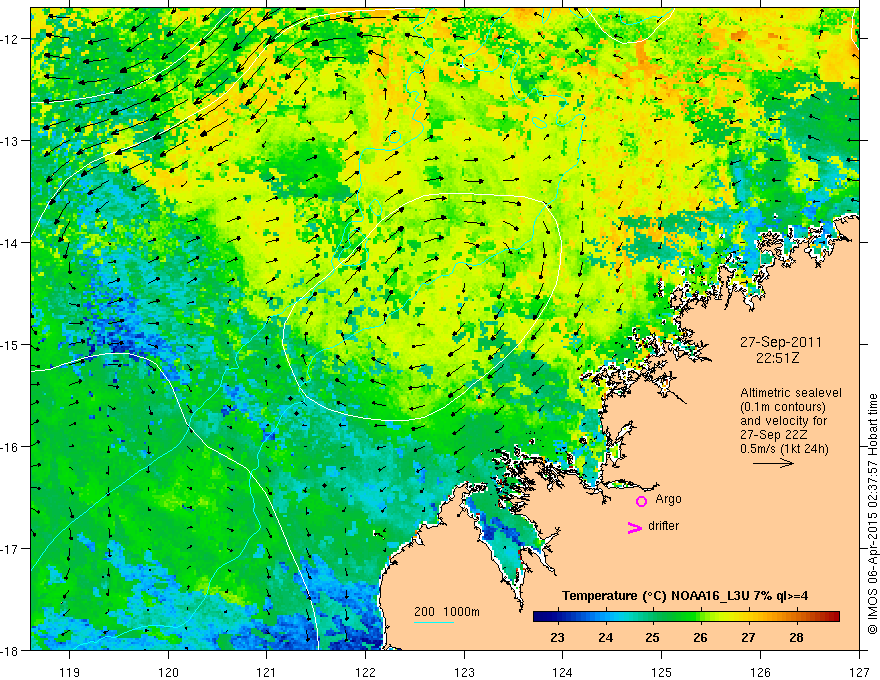This screenshot has height=680, width=880.
Task: Click the longitude 120 axis label
Action: 168,672
